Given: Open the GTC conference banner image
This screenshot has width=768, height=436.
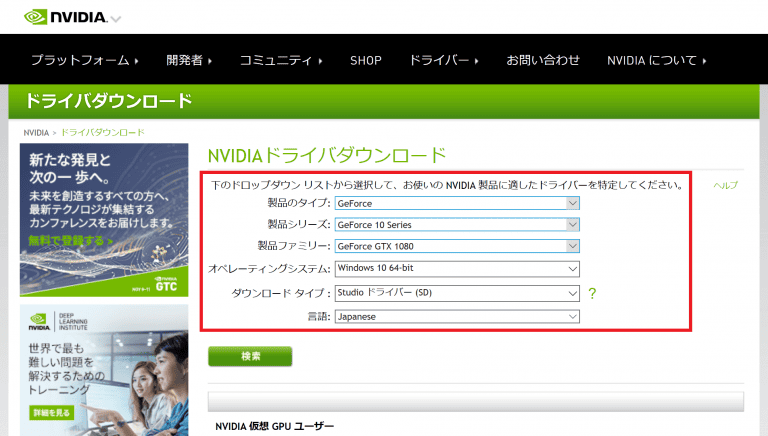Looking at the screenshot, I should (x=104, y=219).
